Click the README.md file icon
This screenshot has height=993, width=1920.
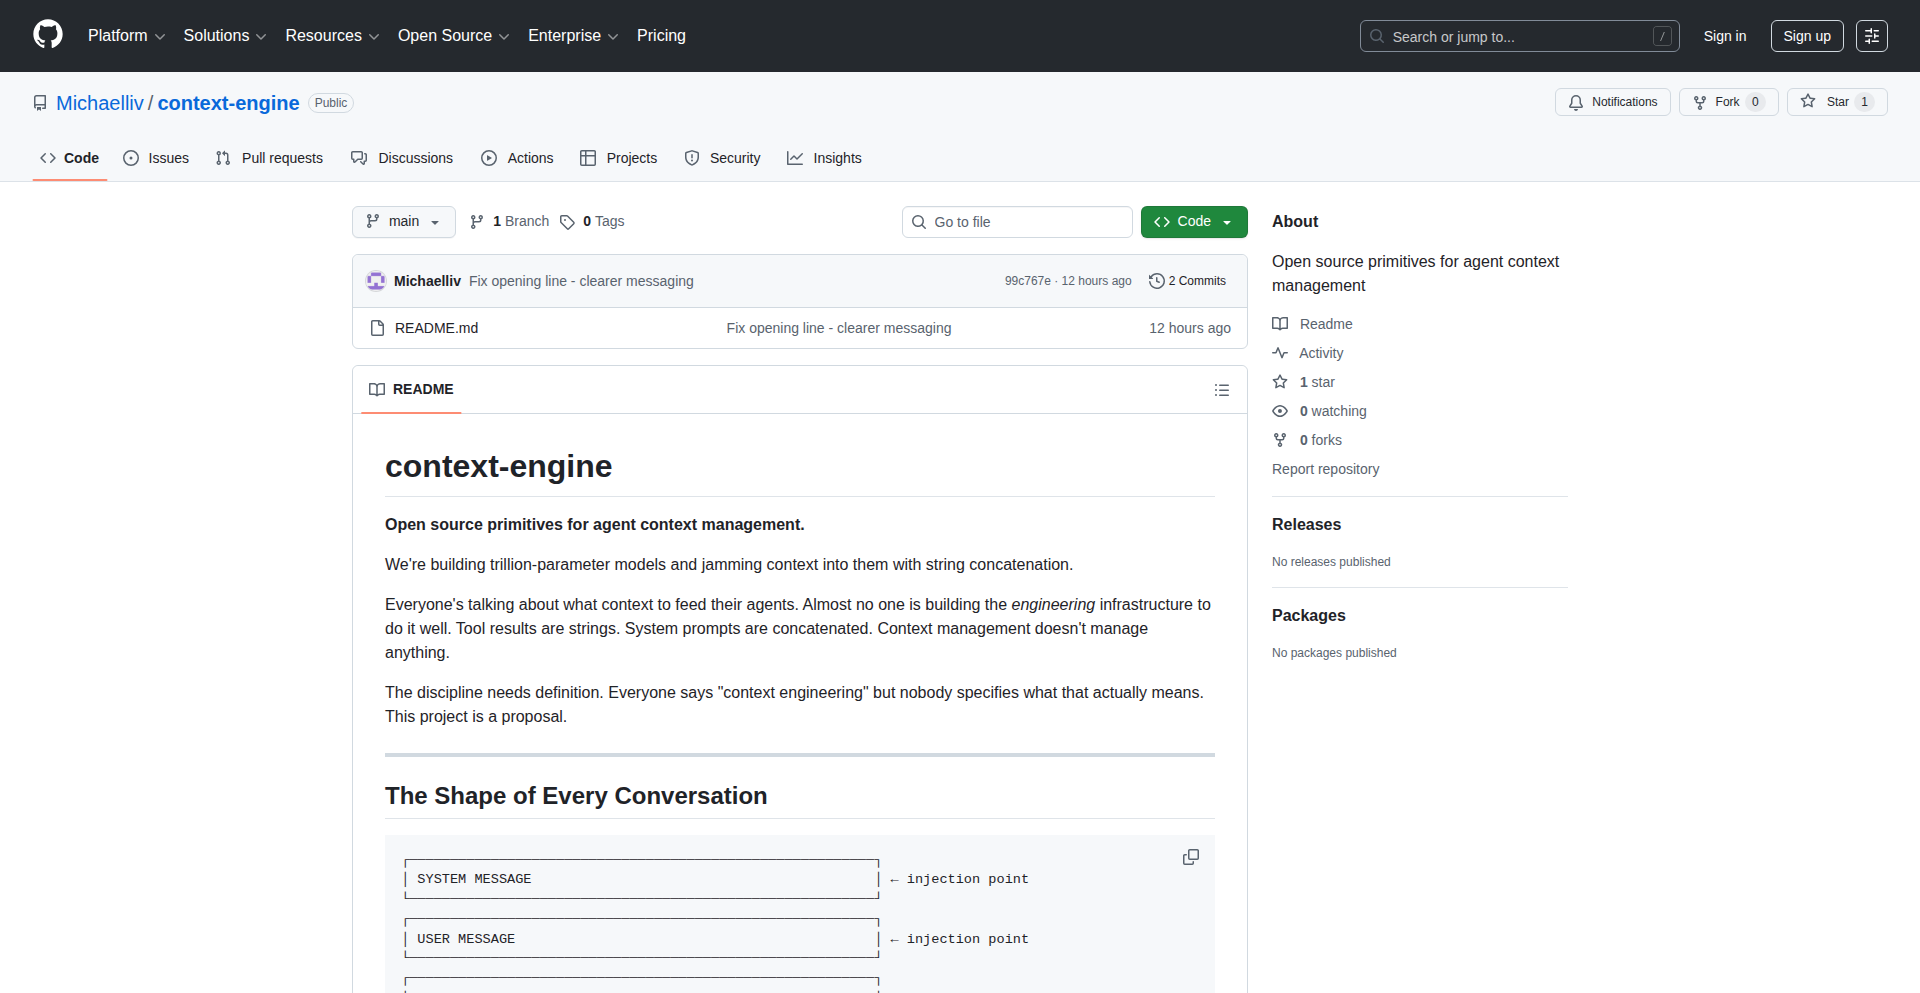click(x=377, y=328)
